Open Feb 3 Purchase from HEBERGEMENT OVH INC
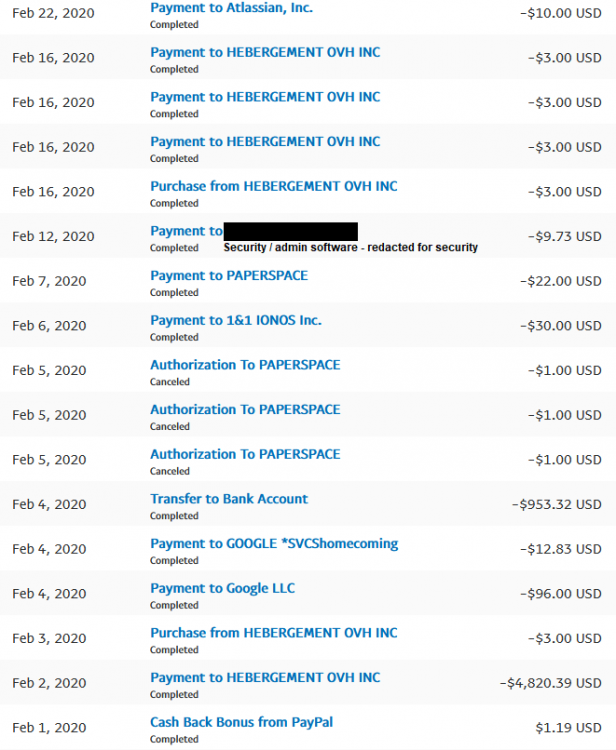Viewport: 616px width, 750px height. 273,633
